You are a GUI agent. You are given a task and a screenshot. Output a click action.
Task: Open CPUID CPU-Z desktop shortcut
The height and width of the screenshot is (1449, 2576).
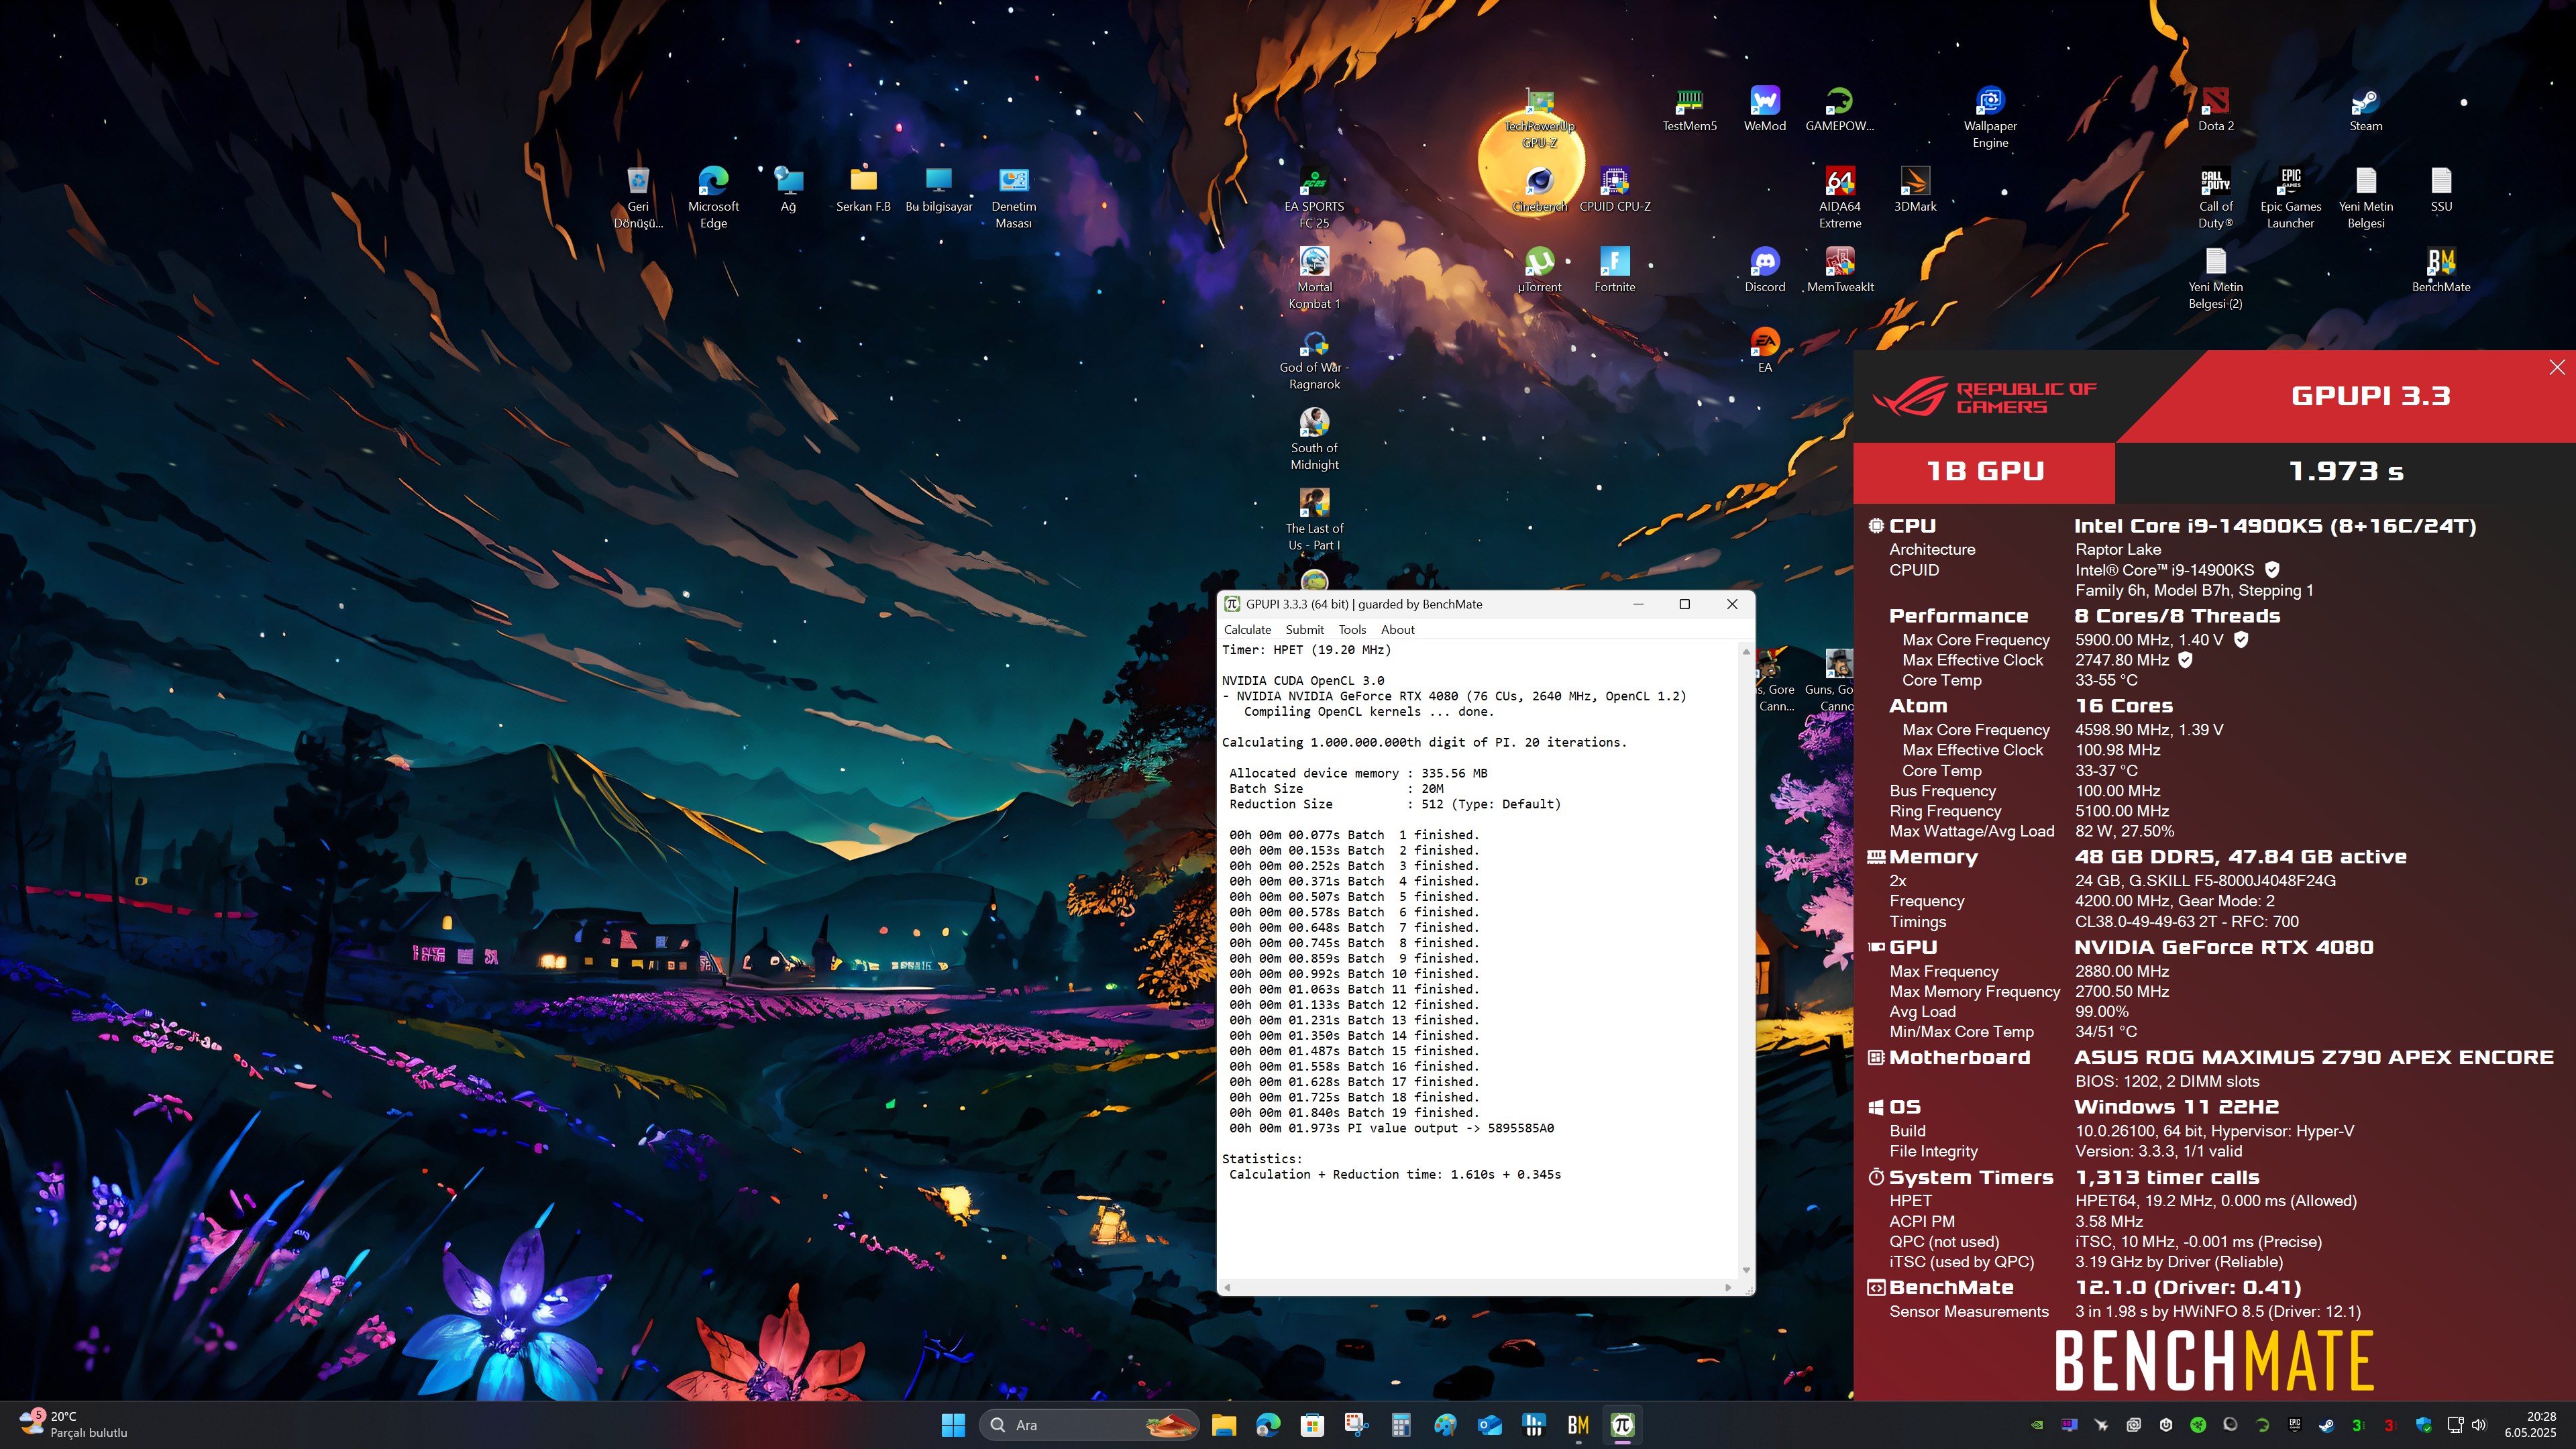click(1614, 190)
